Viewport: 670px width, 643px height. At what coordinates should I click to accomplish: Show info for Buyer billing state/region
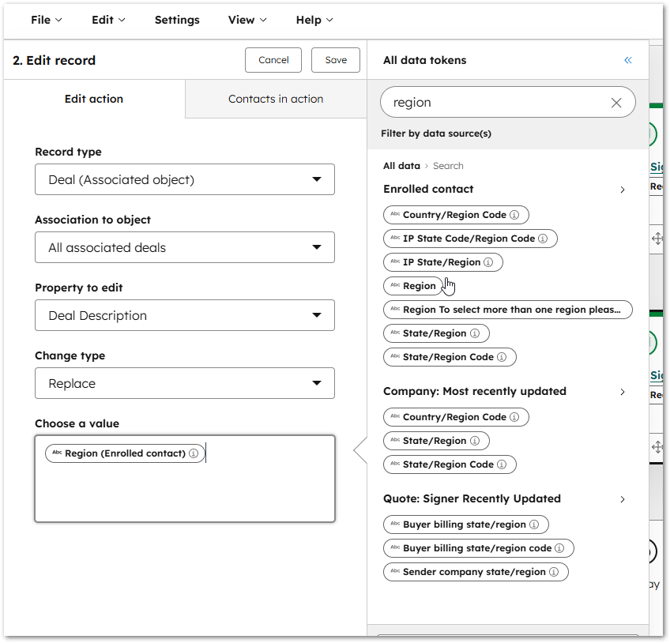click(x=534, y=525)
